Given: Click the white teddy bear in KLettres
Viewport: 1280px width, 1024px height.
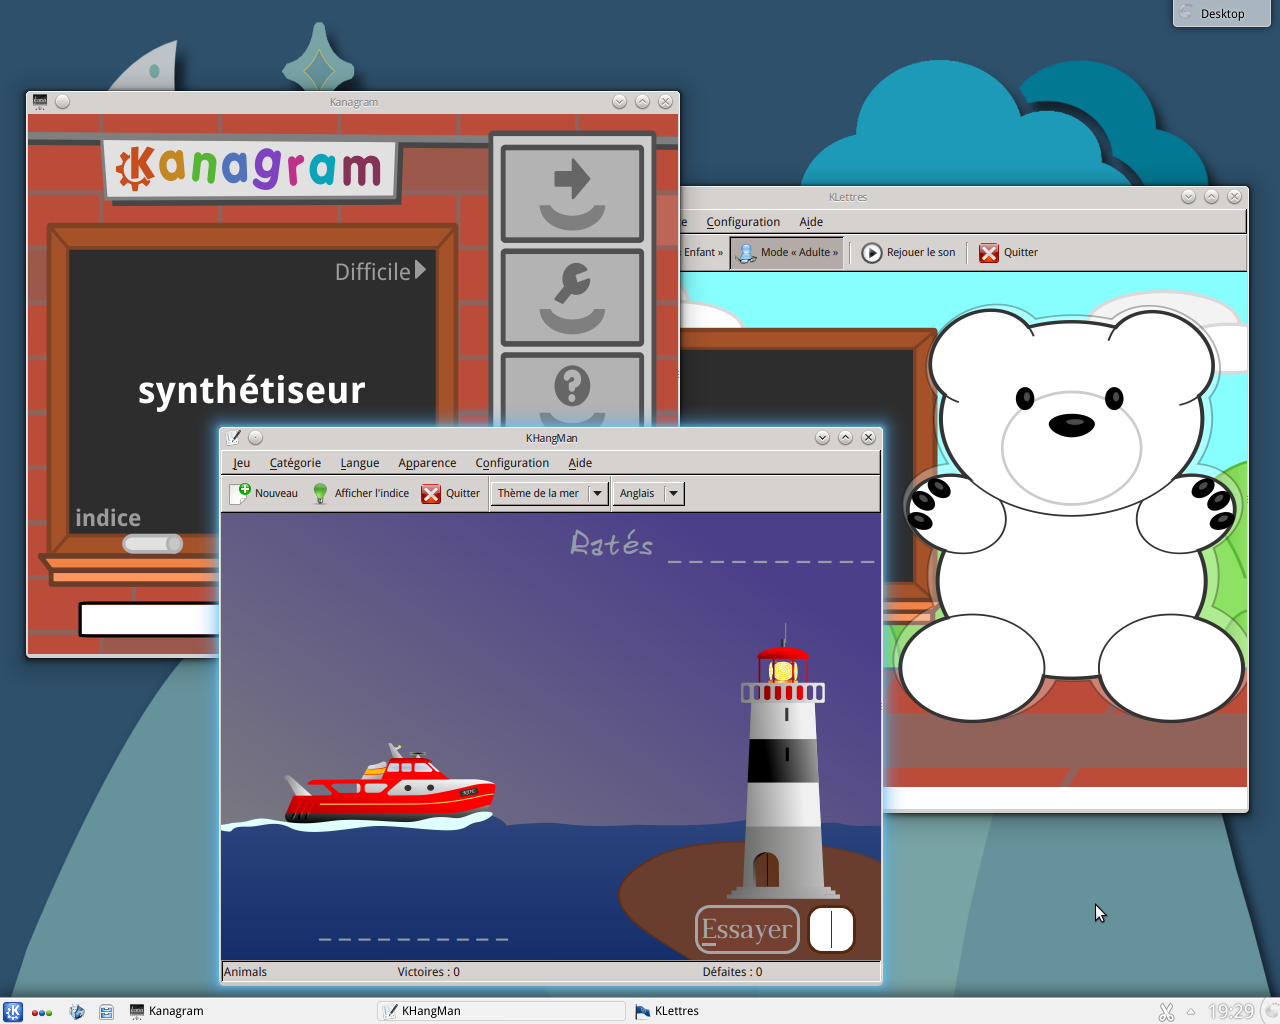Looking at the screenshot, I should pos(1071,515).
